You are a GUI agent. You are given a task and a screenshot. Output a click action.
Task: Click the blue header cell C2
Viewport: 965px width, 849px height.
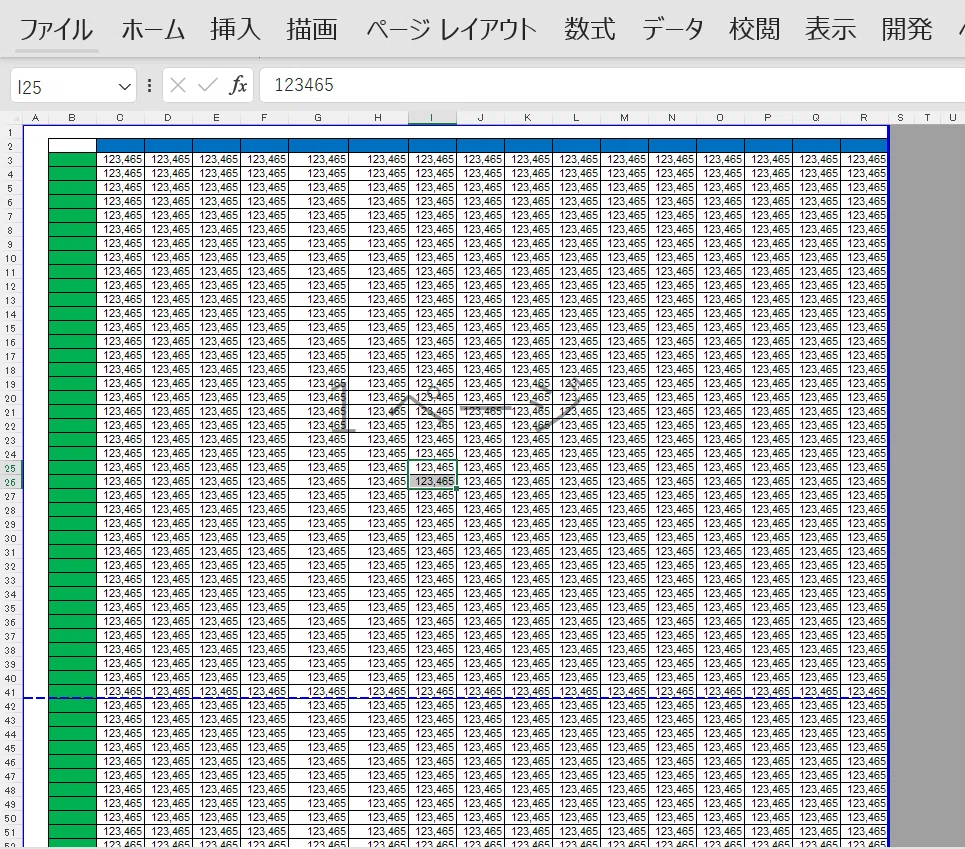[x=121, y=145]
